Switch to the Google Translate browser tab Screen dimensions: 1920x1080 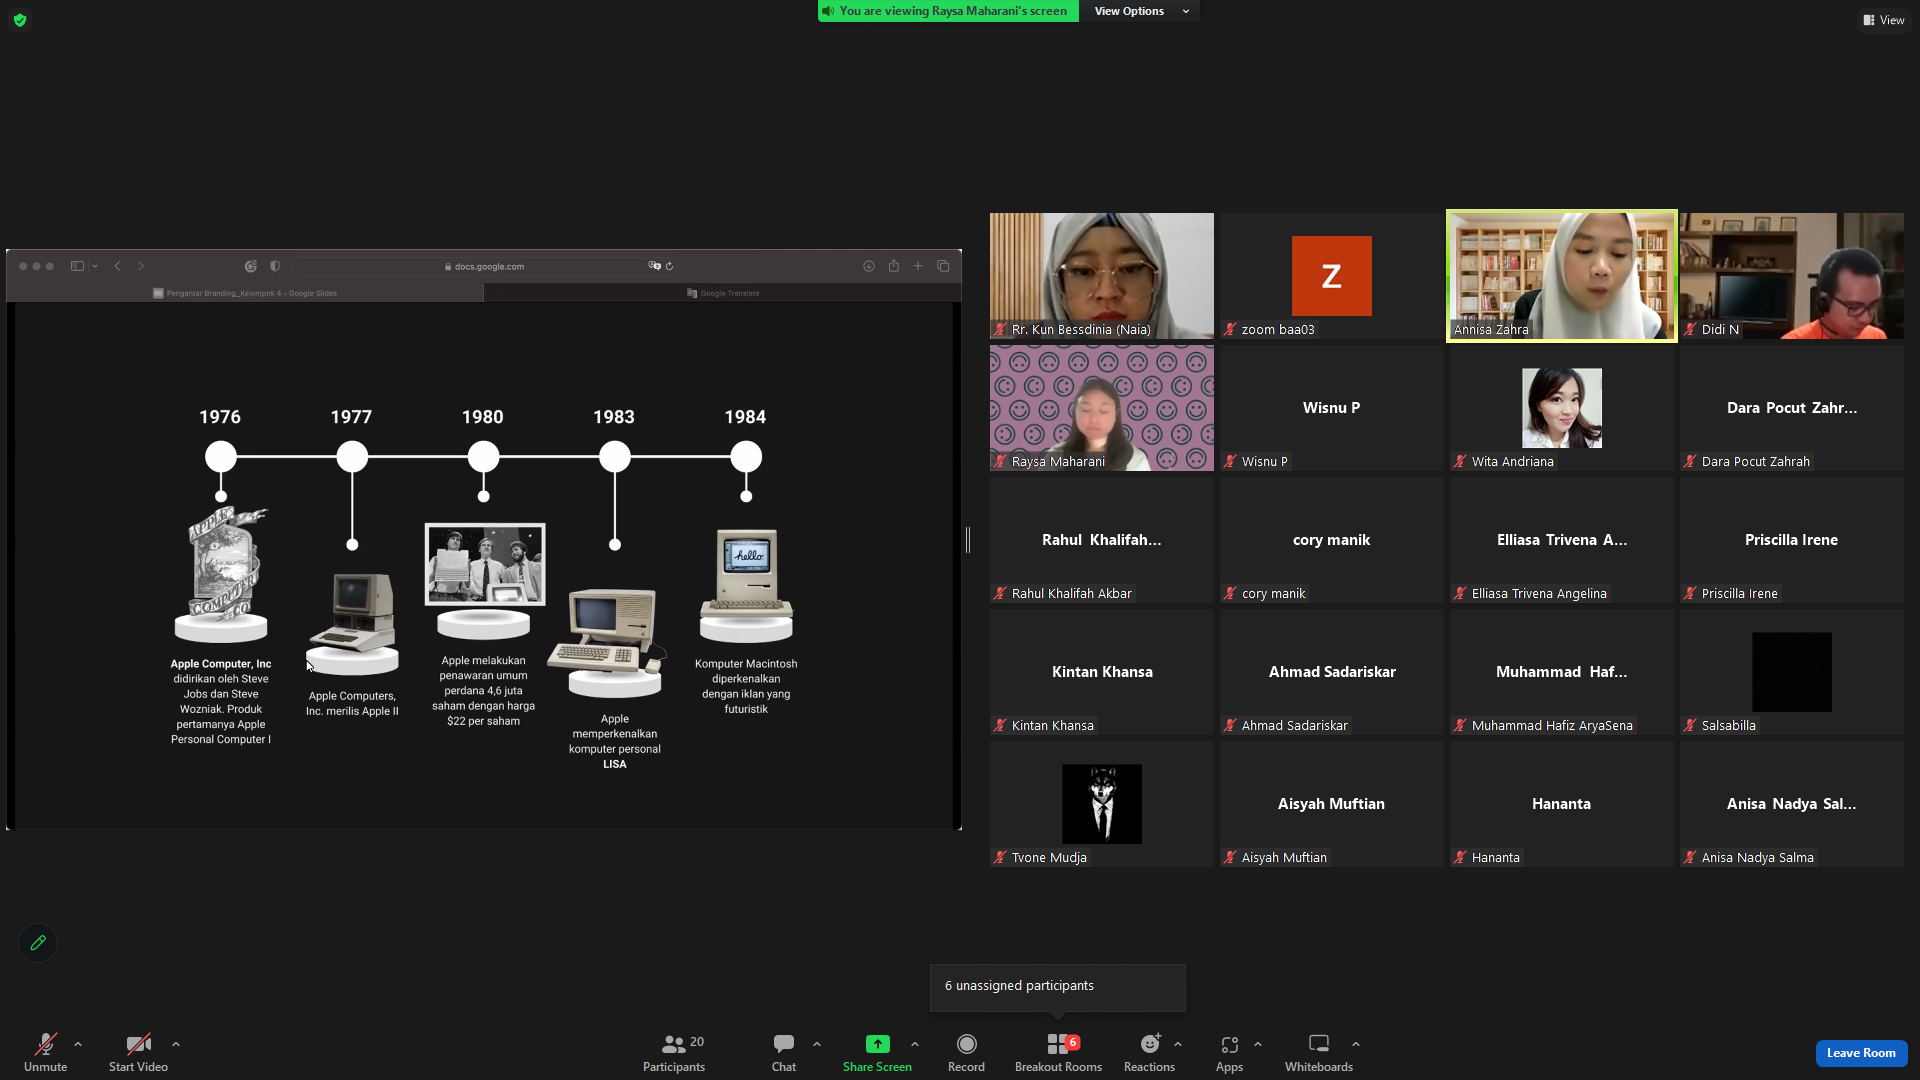click(x=723, y=293)
